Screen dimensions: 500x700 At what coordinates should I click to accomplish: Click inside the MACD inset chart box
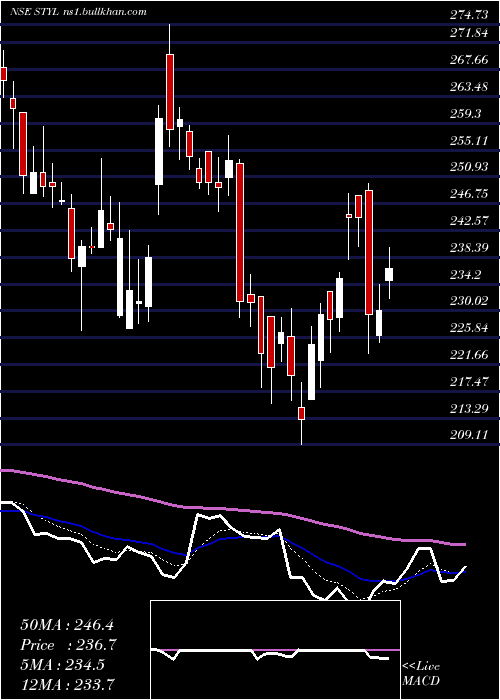click(x=275, y=650)
